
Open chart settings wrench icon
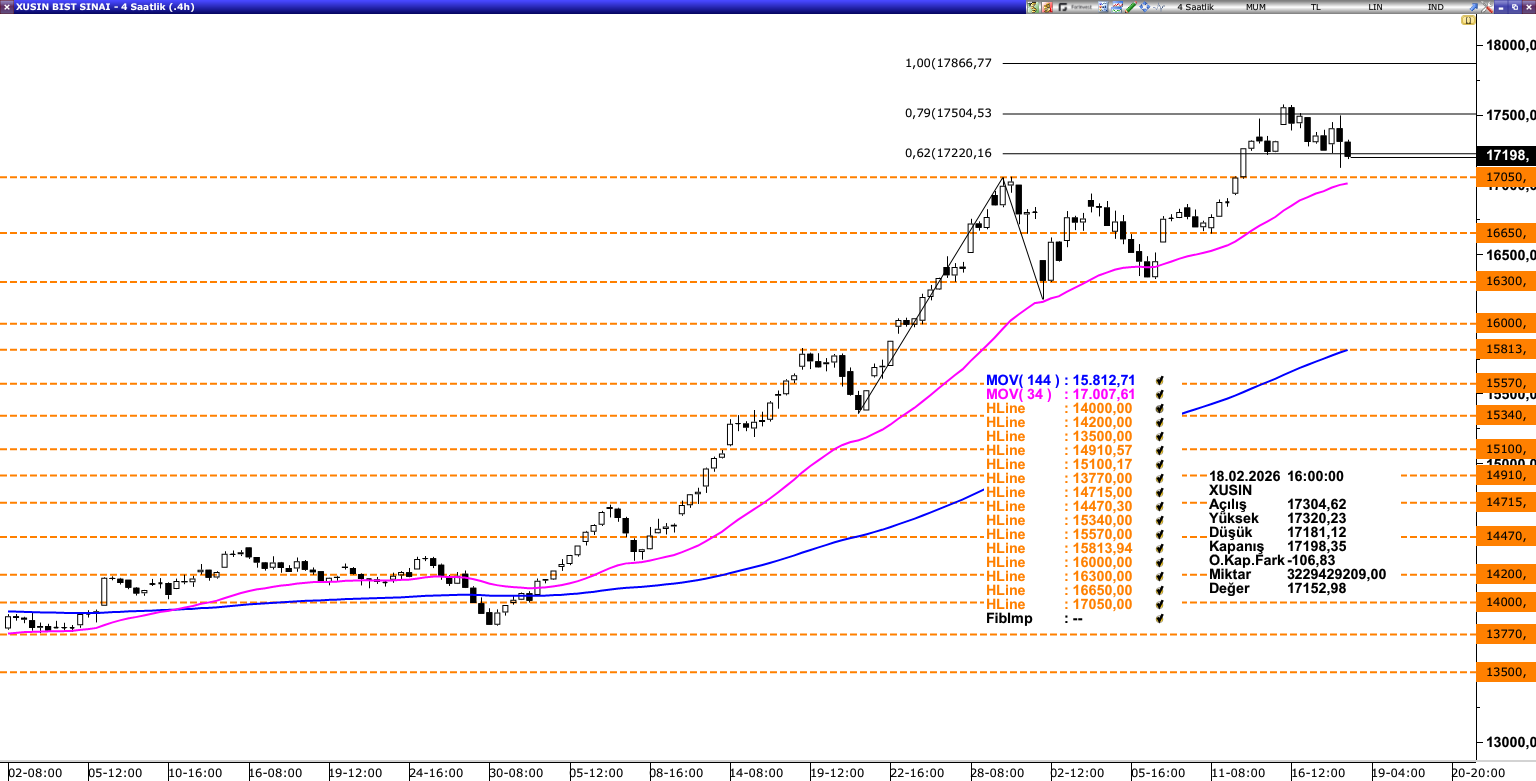click(x=1485, y=7)
